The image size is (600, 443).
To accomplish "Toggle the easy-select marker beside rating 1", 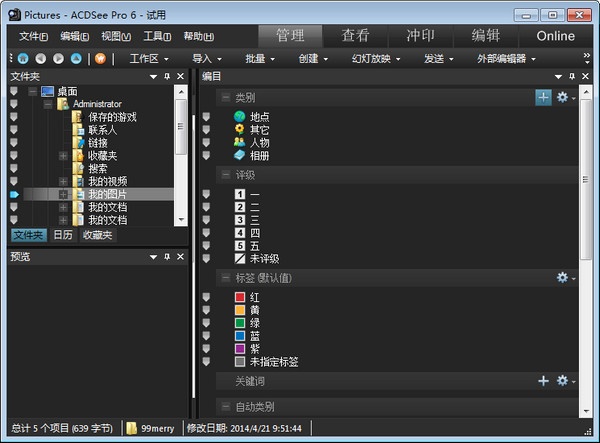I will (x=206, y=195).
